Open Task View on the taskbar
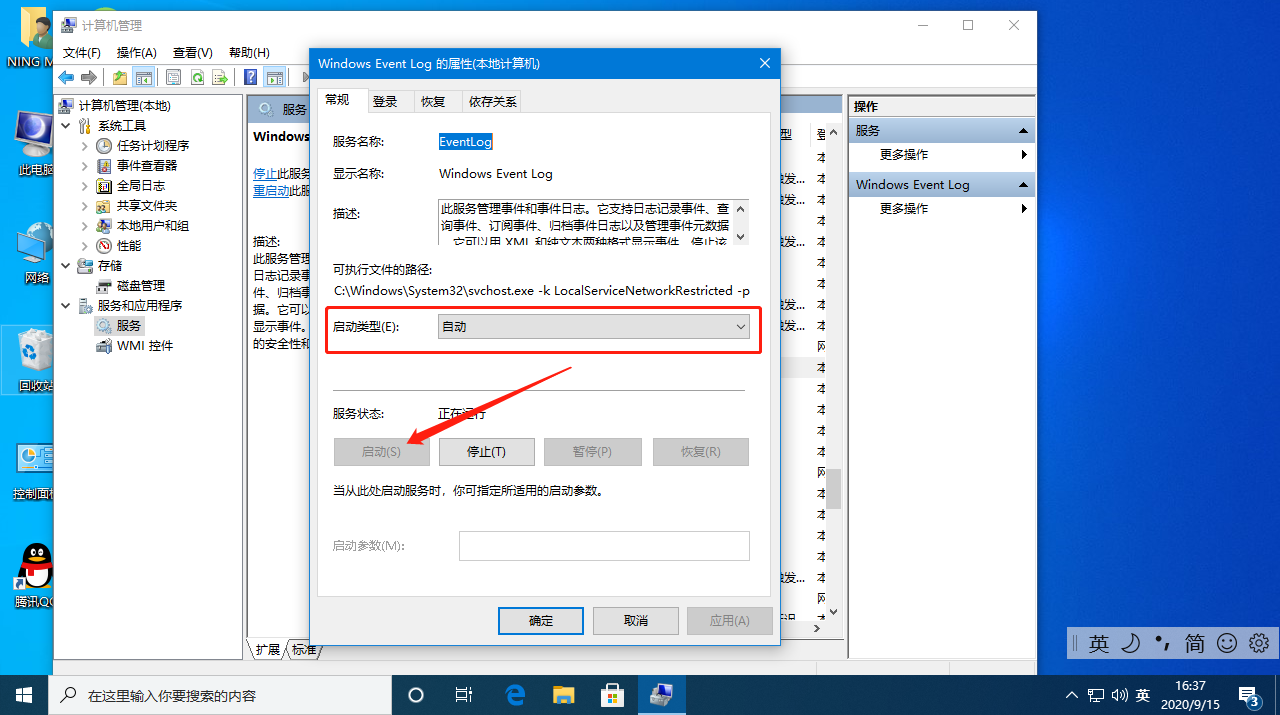This screenshot has width=1280, height=715. (464, 695)
